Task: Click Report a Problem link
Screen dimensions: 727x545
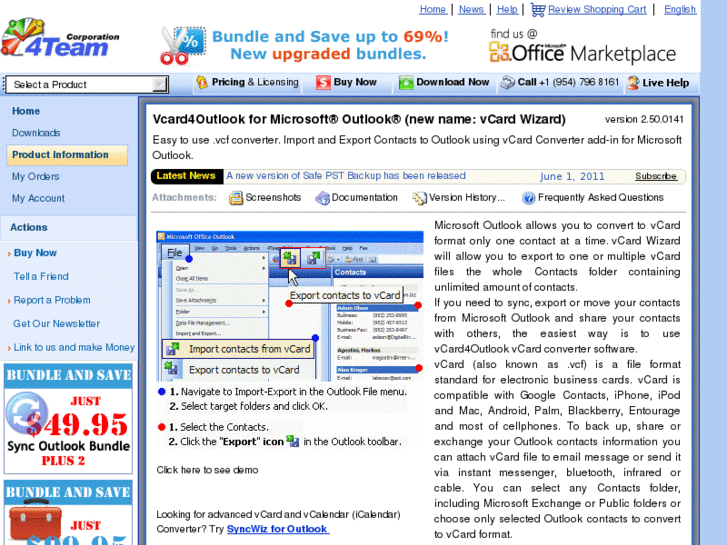Action: coord(52,300)
